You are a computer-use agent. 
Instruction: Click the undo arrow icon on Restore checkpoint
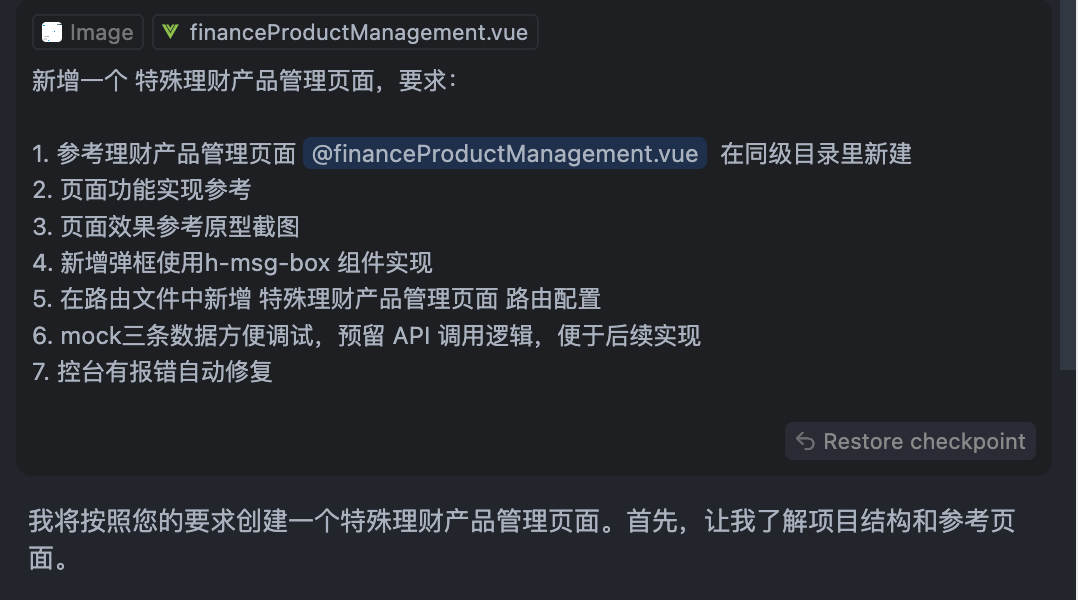pos(805,441)
